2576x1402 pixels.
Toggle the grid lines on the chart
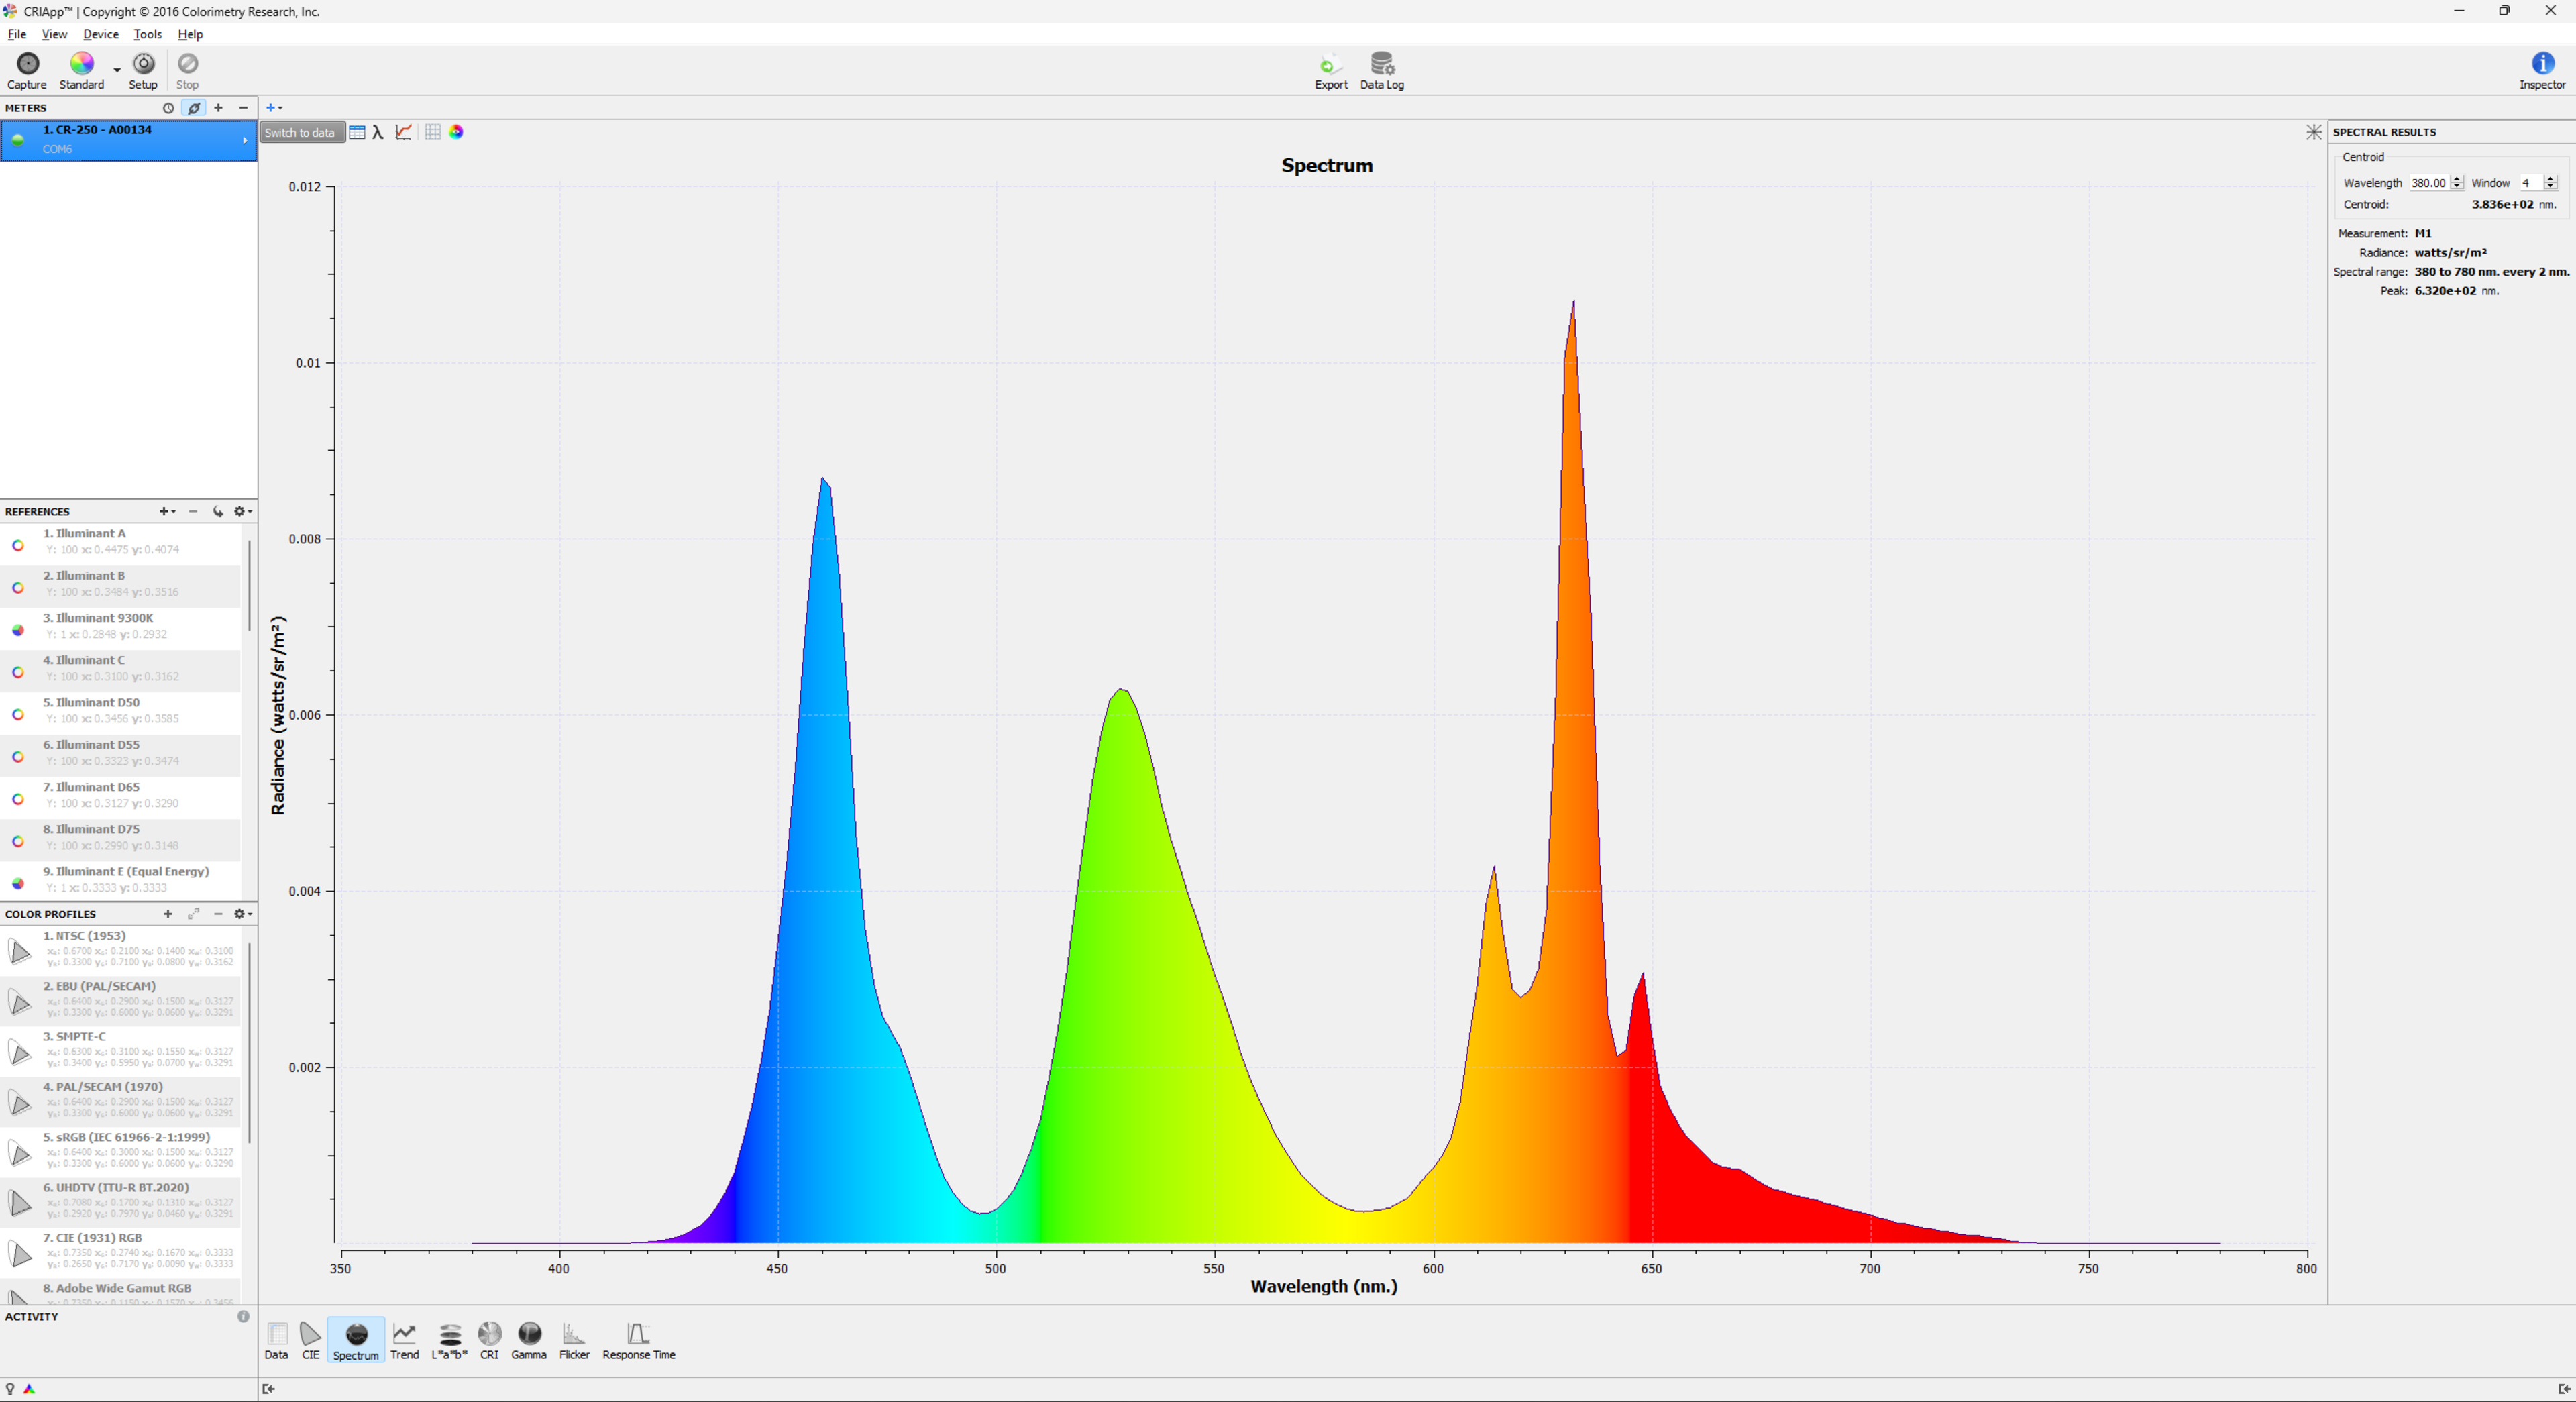coord(432,132)
